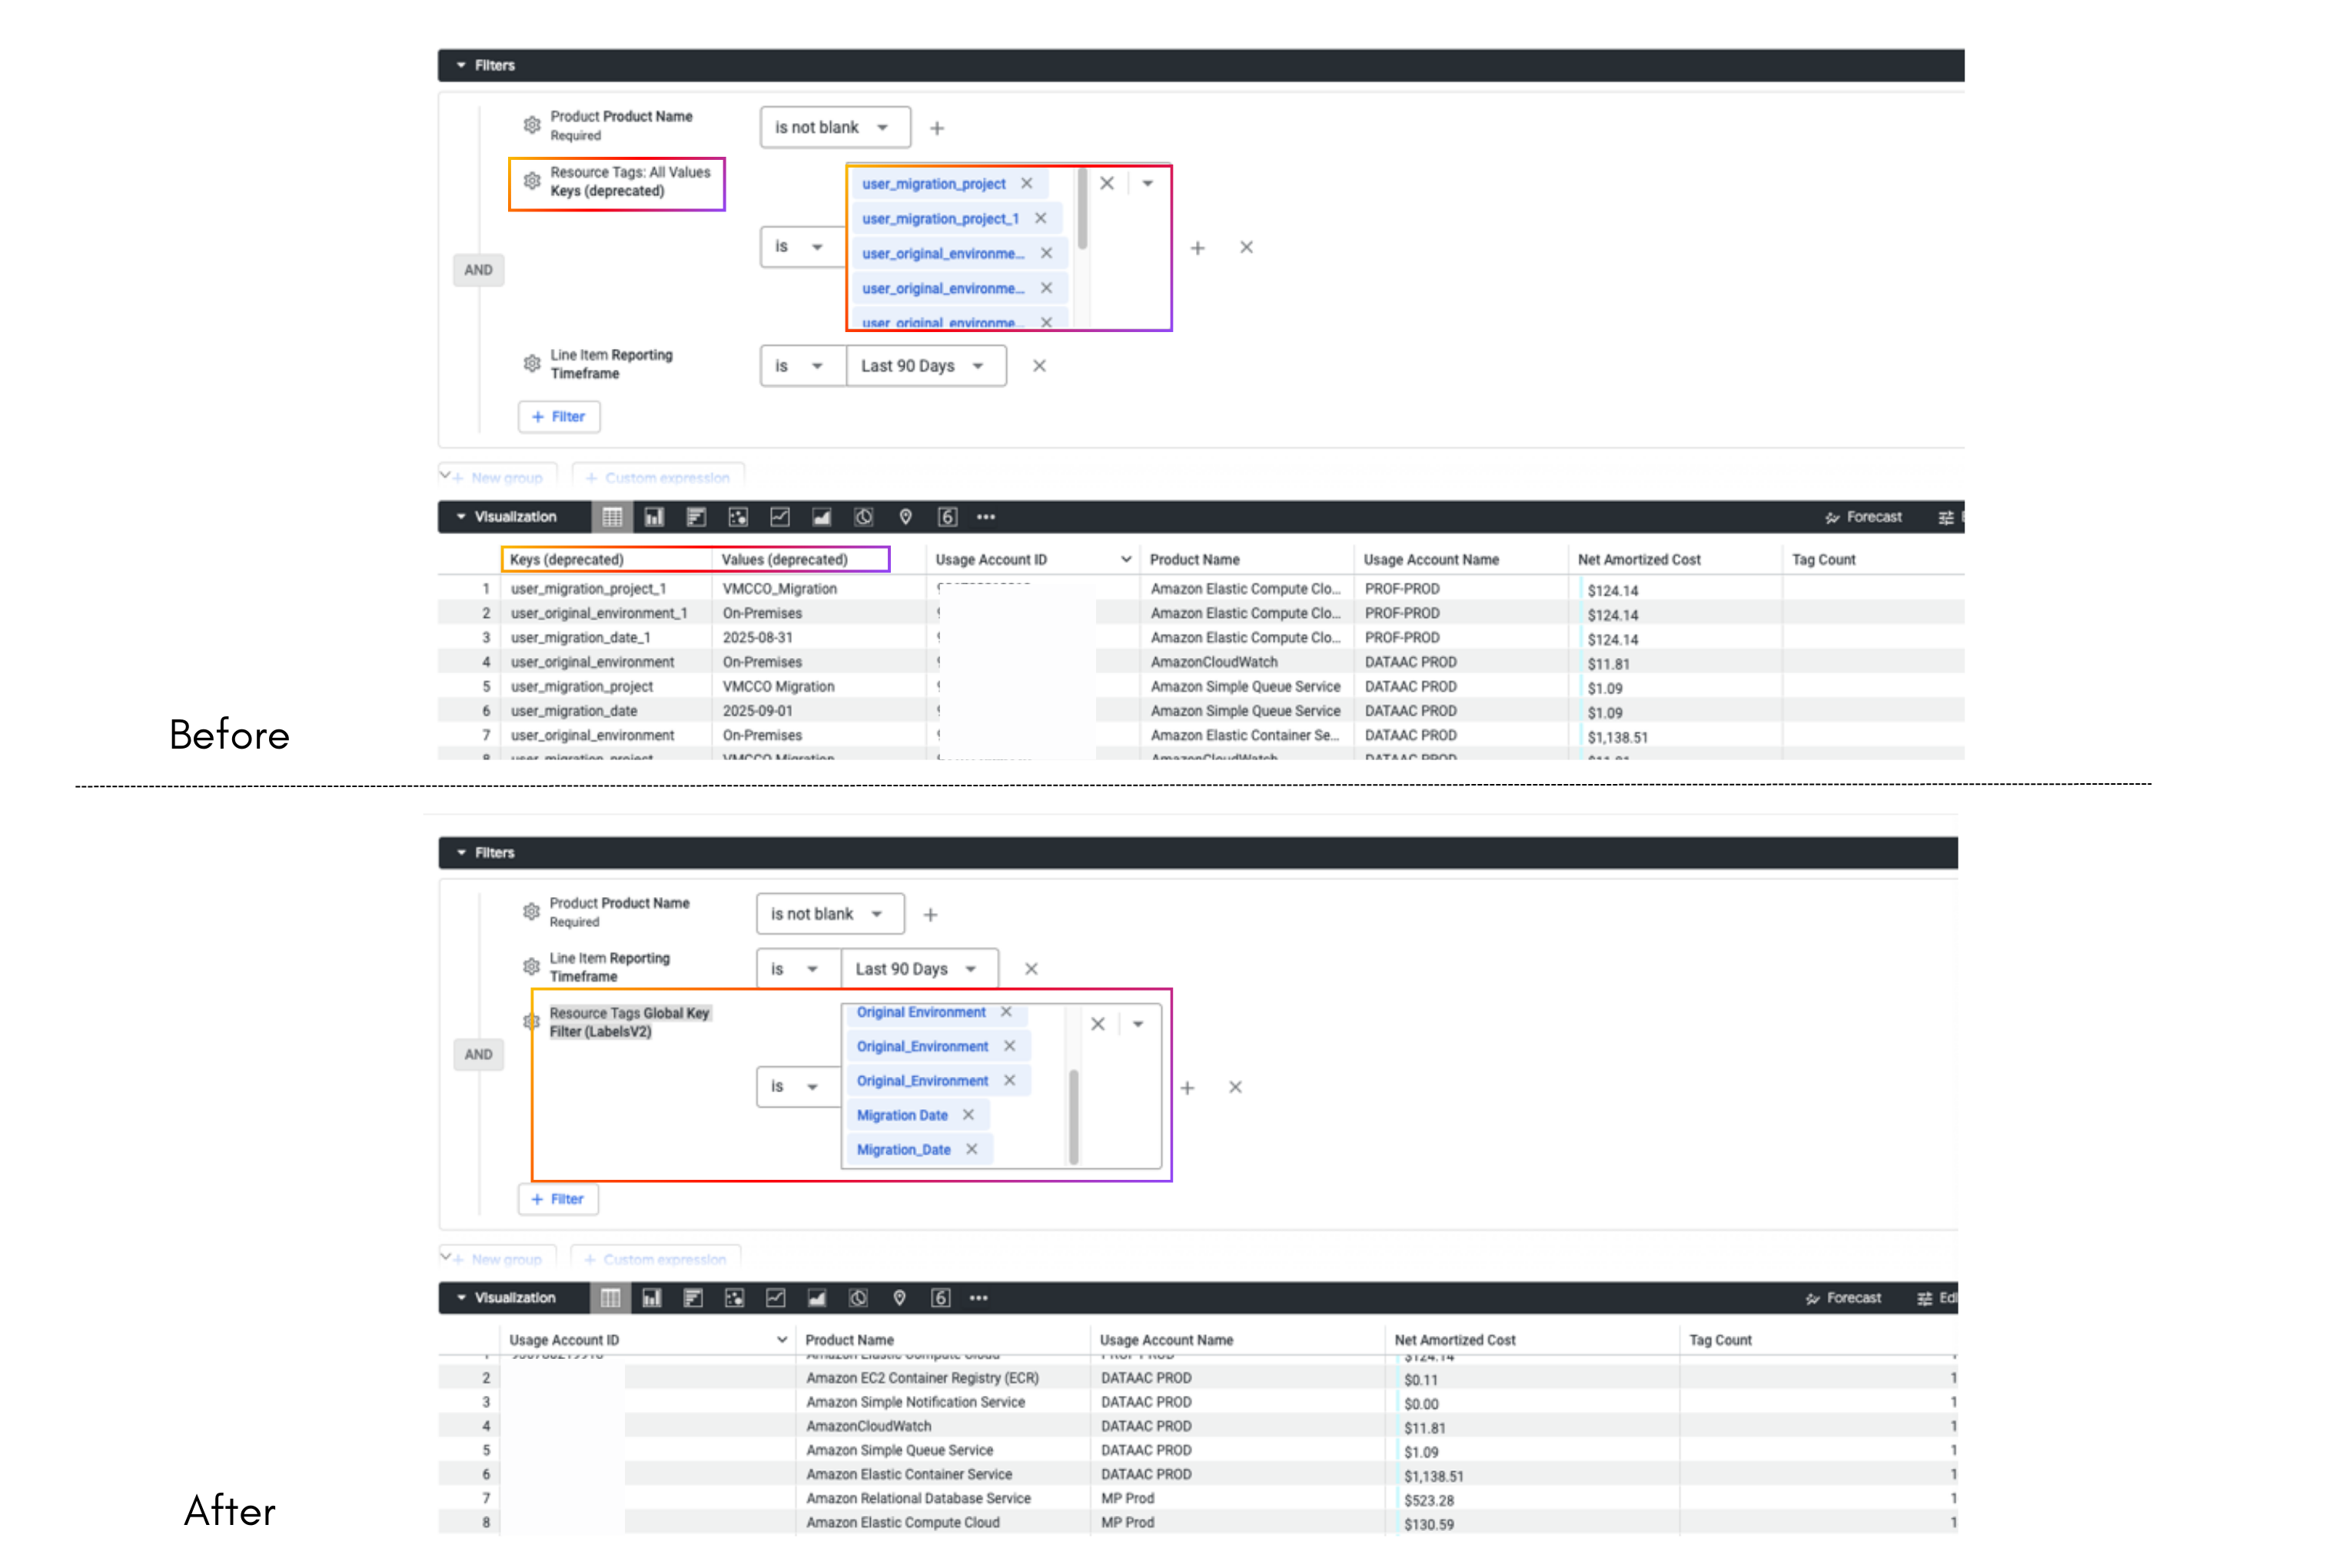Choose line chart icon in After visualization bar
Image resolution: width=2352 pixels, height=1568 pixels.
coord(775,1298)
